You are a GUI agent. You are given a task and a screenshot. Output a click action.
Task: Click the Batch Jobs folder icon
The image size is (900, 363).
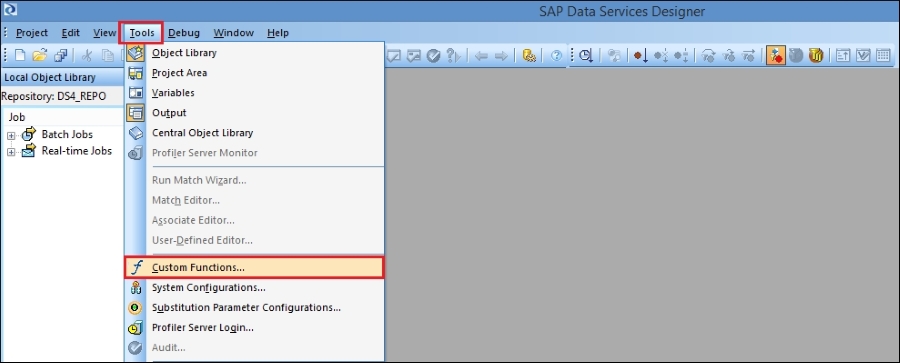(29, 134)
